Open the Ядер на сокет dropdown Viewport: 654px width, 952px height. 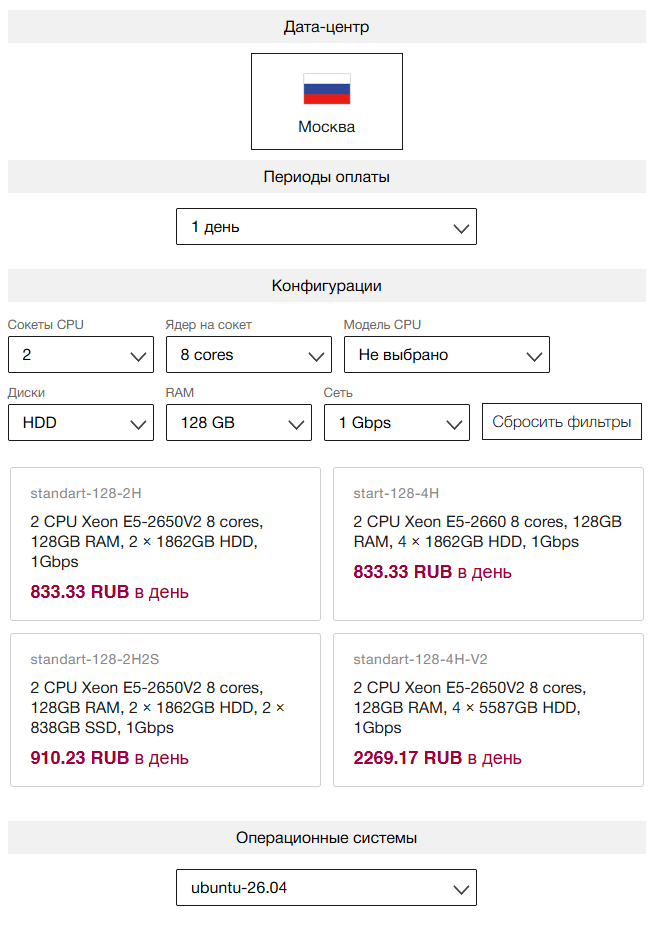click(x=248, y=355)
